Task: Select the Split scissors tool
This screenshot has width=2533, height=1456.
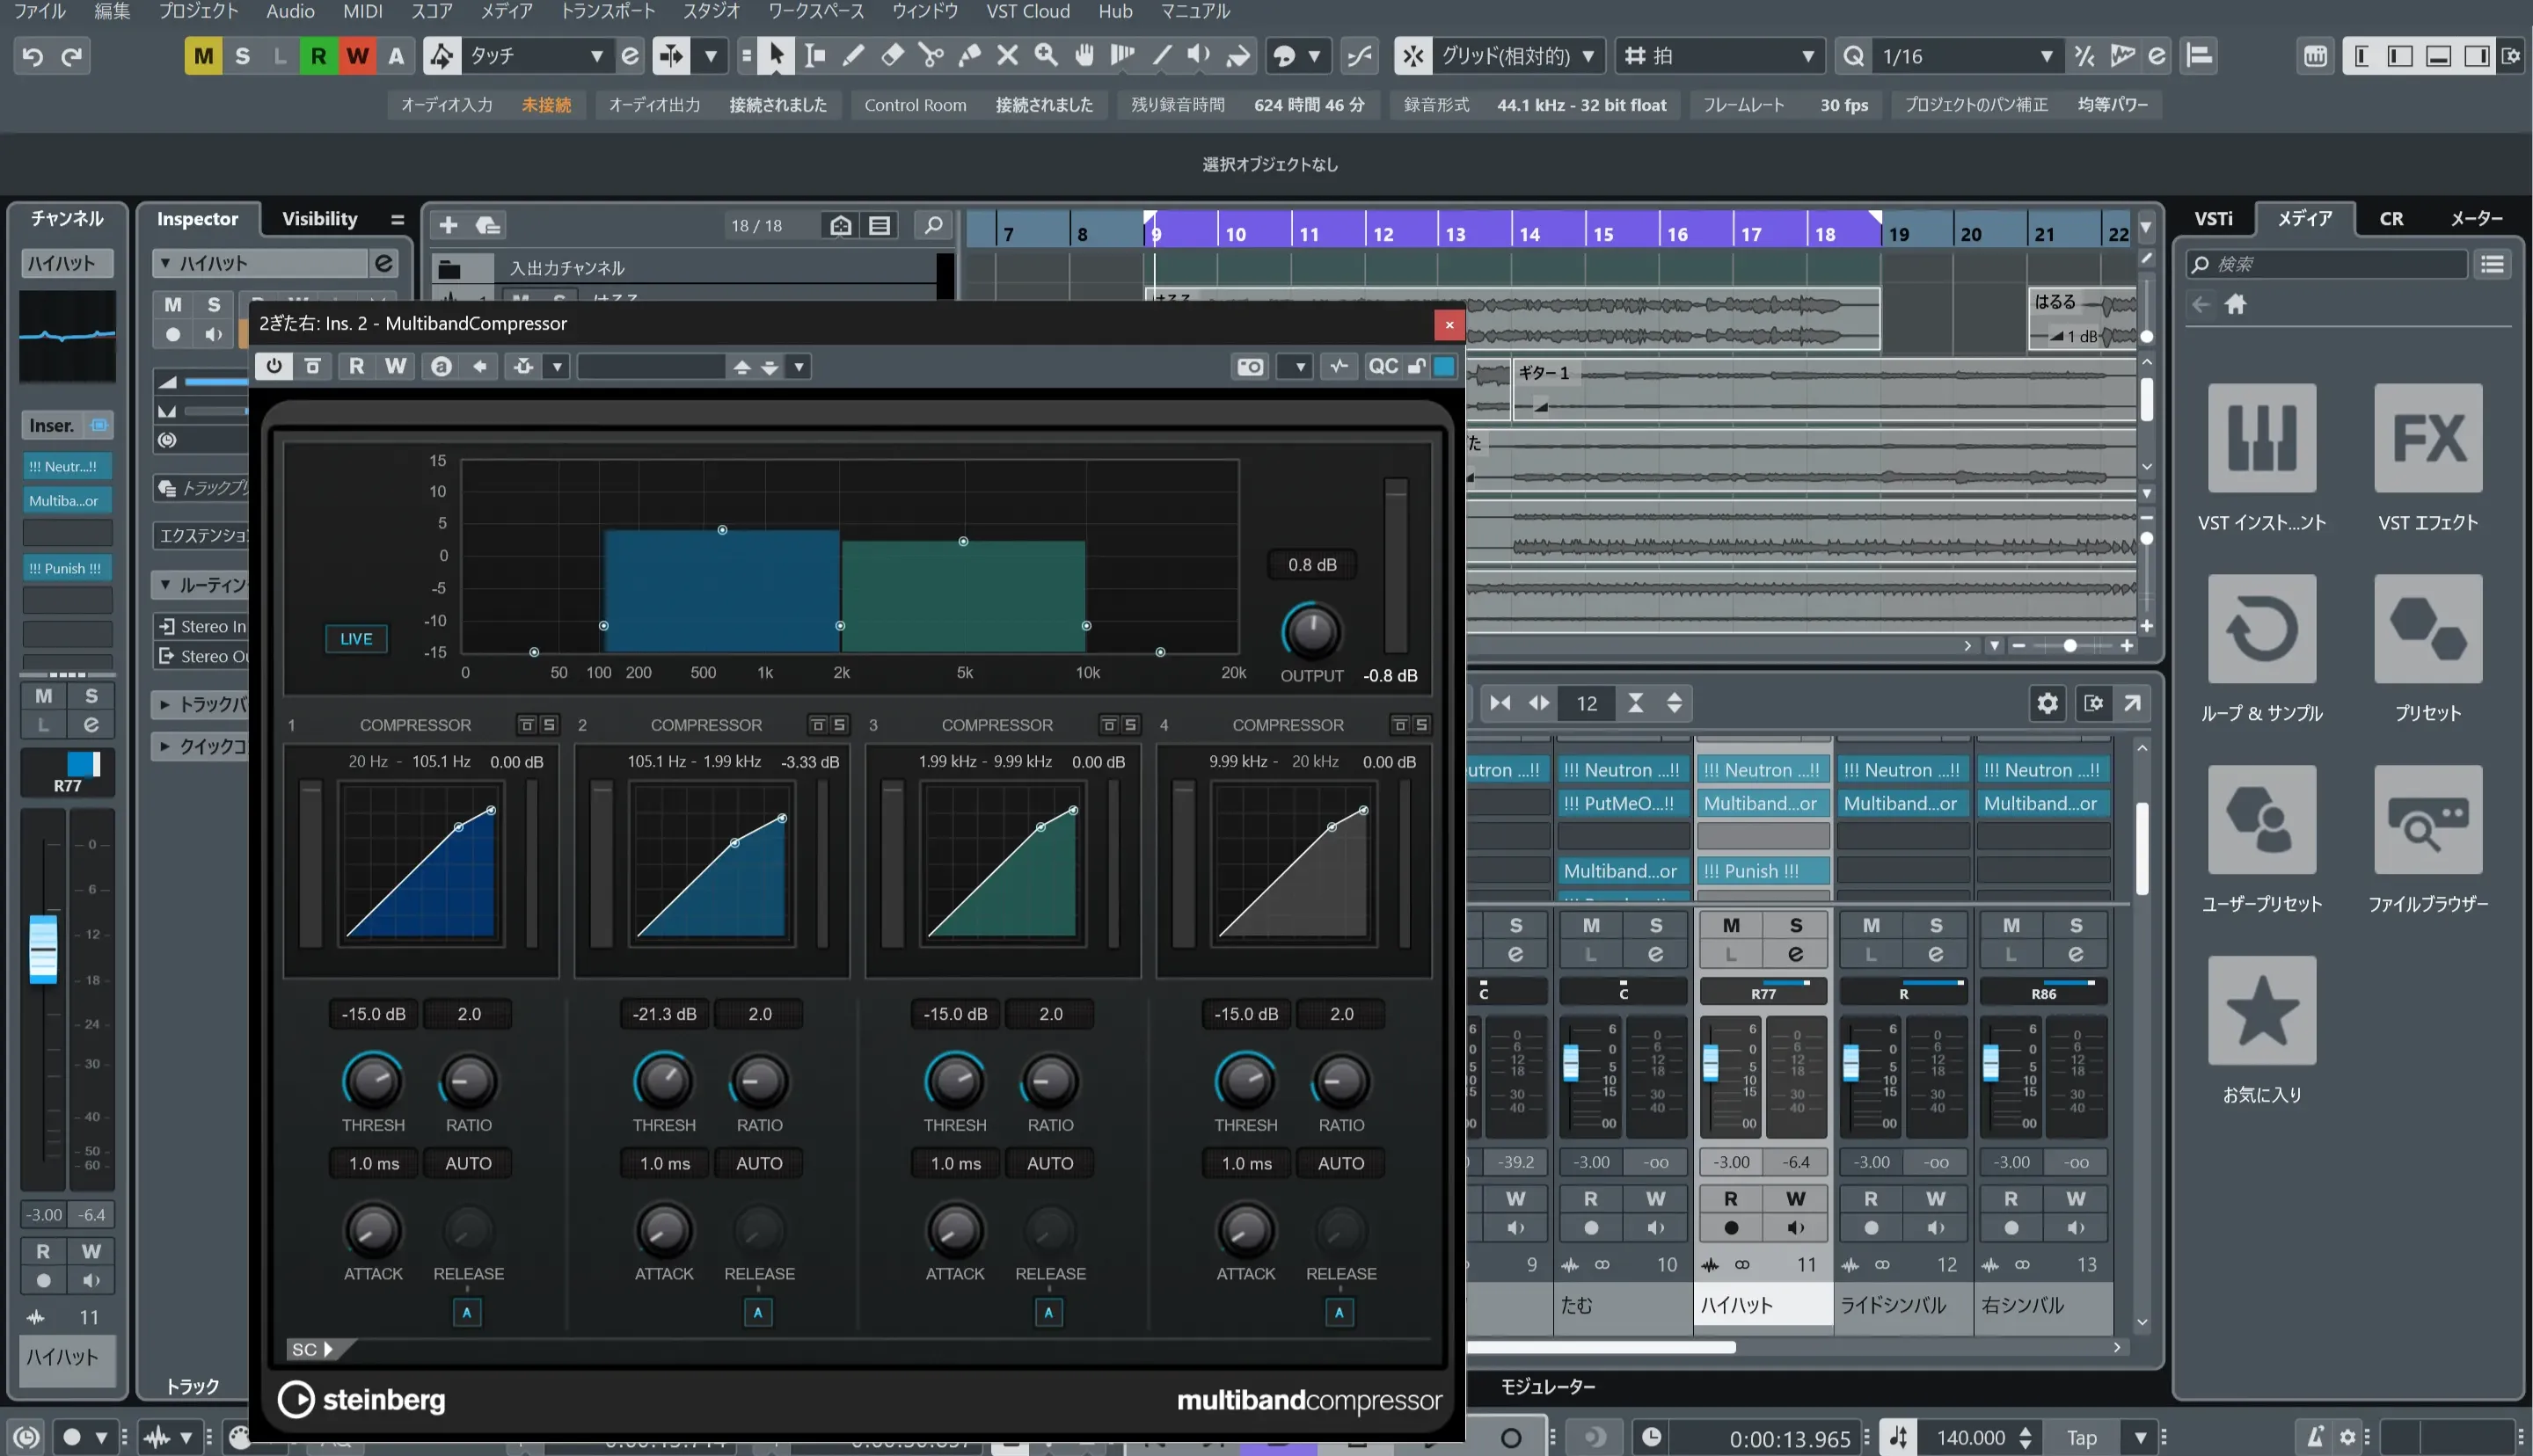Action: pos(931,56)
